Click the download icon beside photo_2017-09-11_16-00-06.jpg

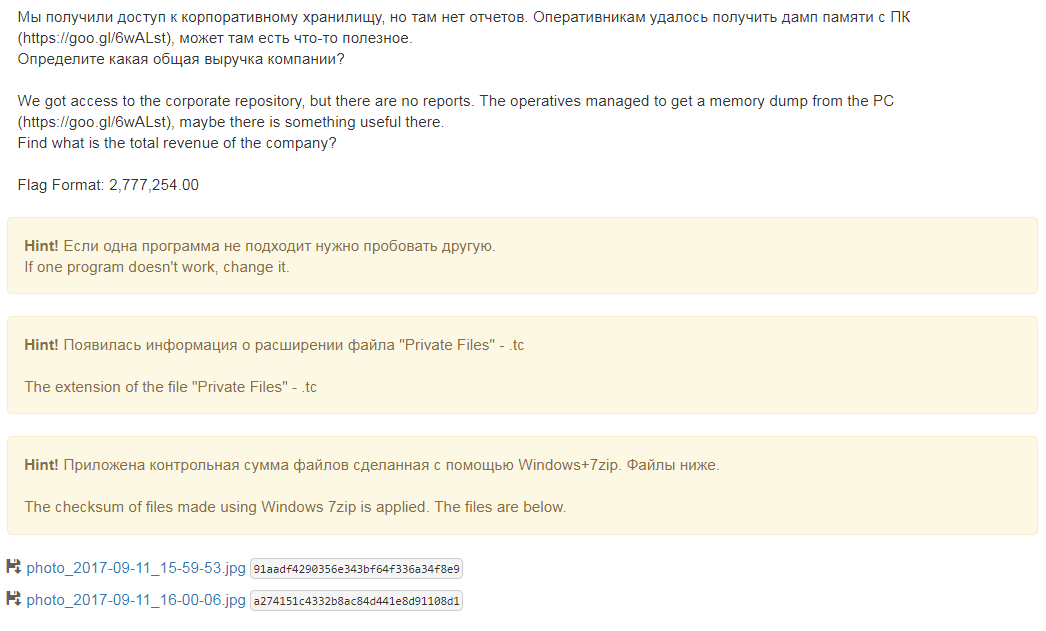14,600
